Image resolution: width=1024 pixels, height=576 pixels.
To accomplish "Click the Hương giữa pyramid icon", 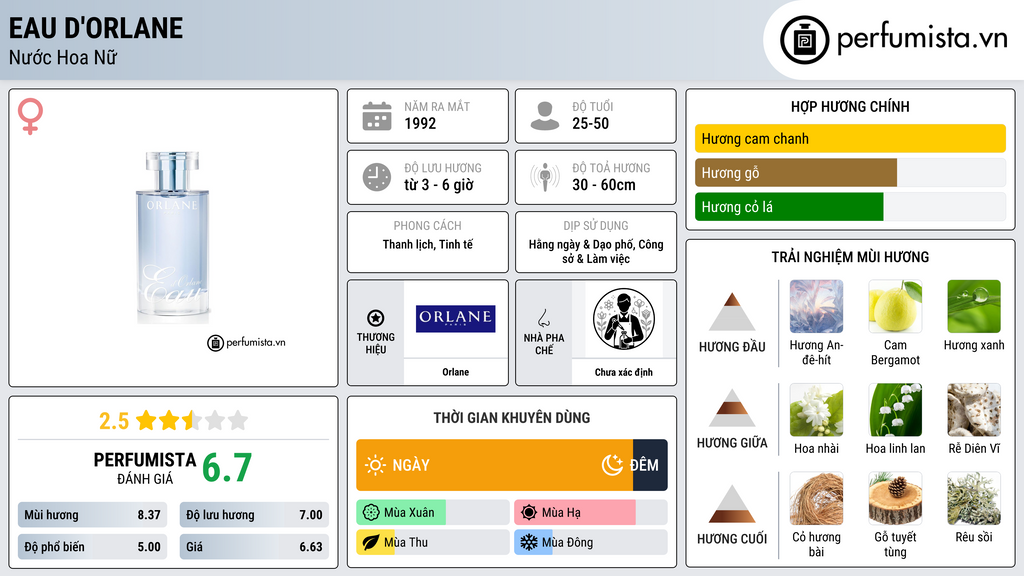I will pyautogui.click(x=732, y=408).
